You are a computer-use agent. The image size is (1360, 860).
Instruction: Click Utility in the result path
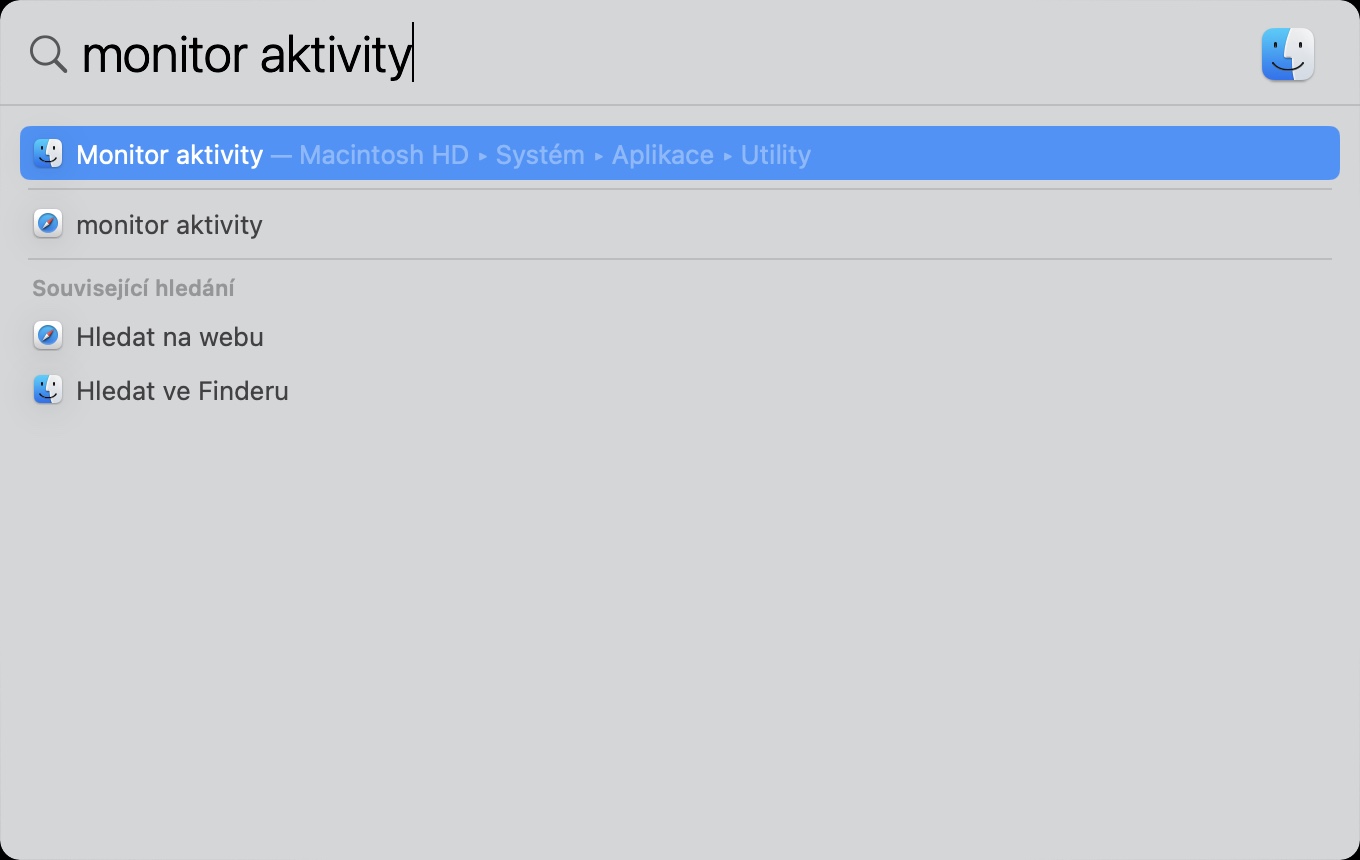[775, 155]
